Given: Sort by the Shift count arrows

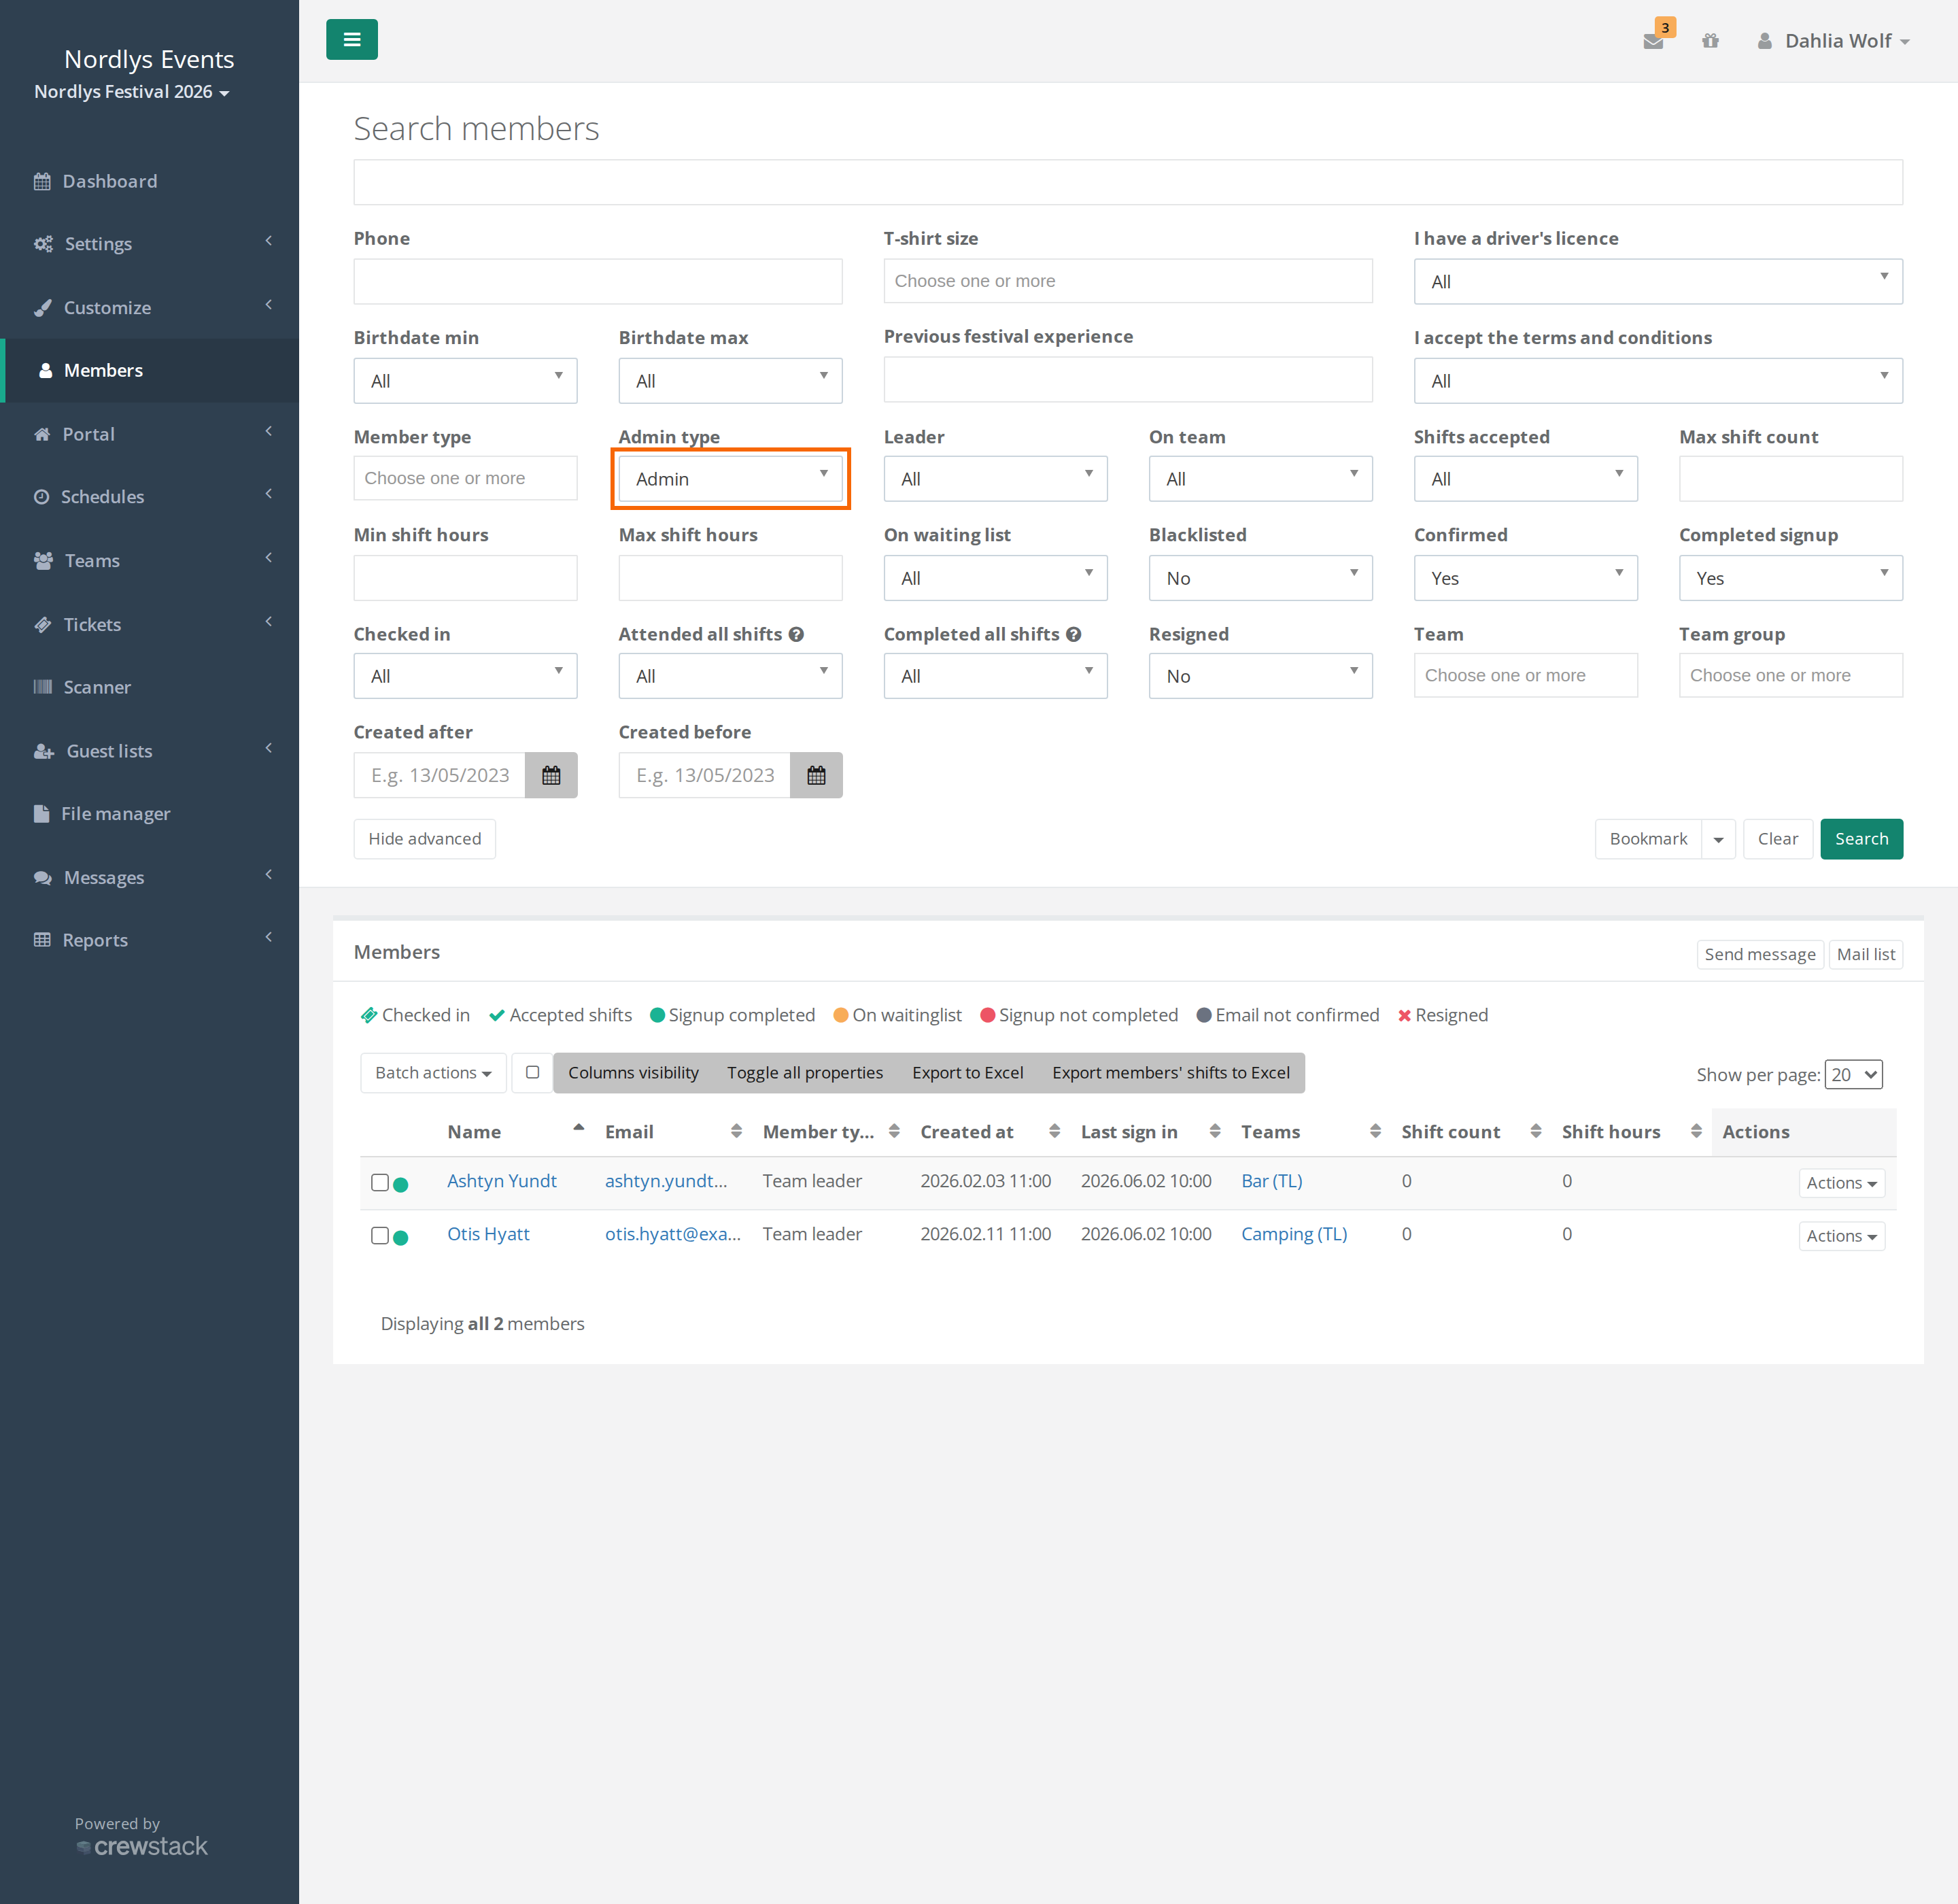Looking at the screenshot, I should [1535, 1131].
